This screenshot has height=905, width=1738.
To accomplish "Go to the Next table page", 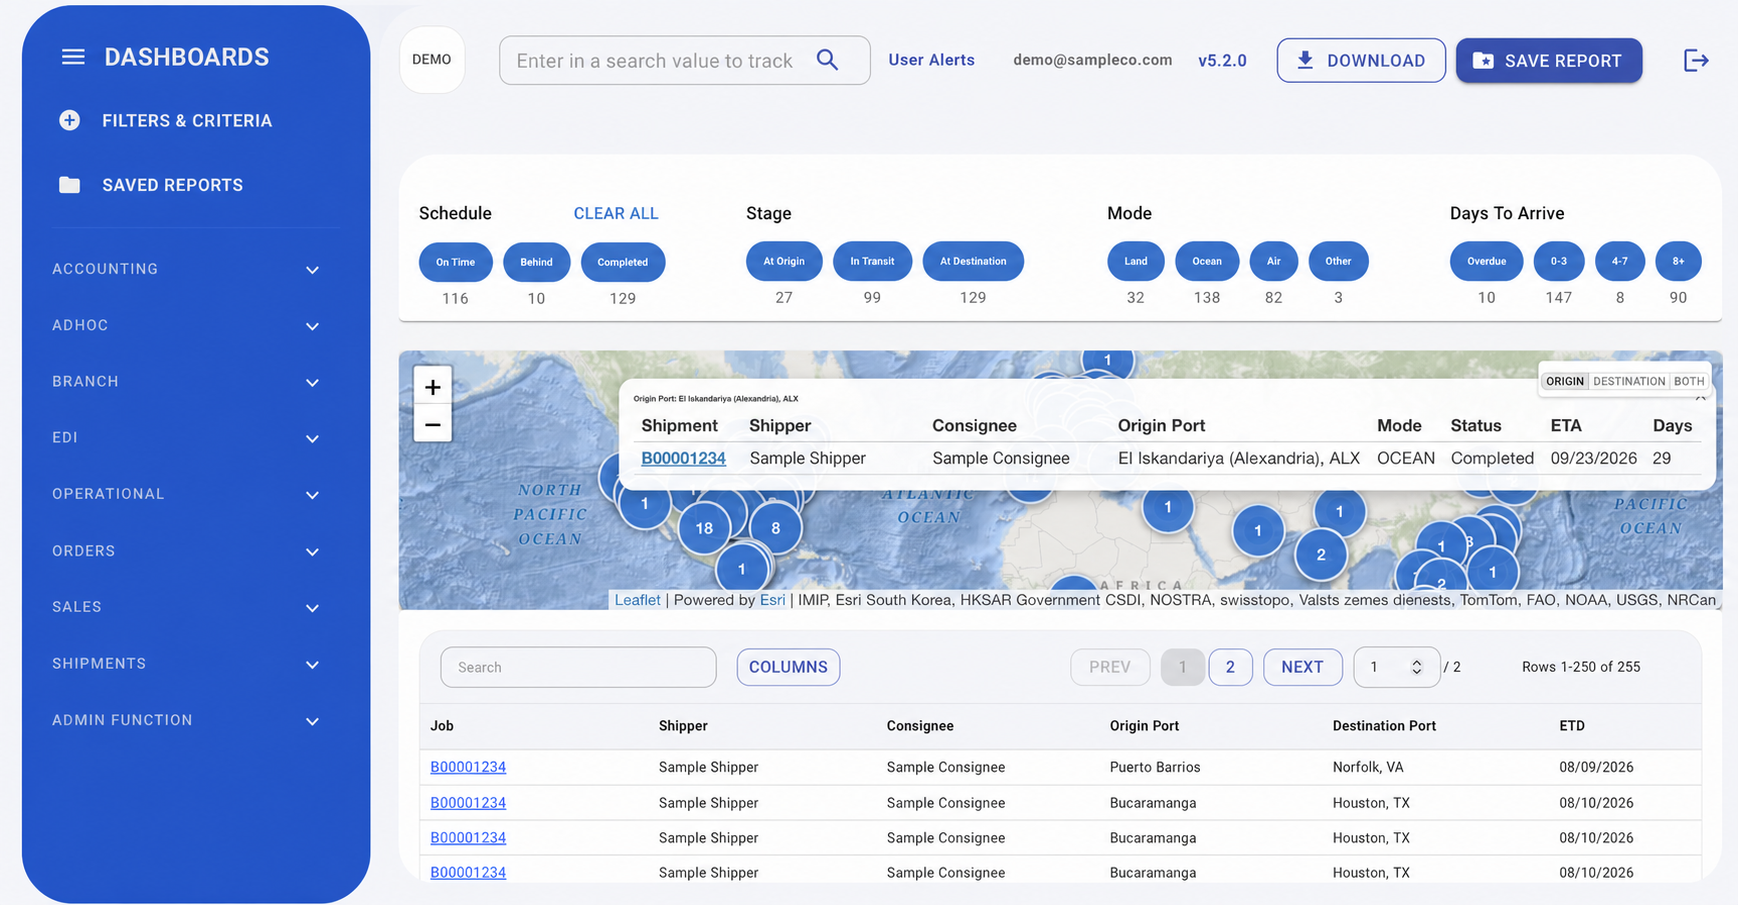I will pos(1302,667).
